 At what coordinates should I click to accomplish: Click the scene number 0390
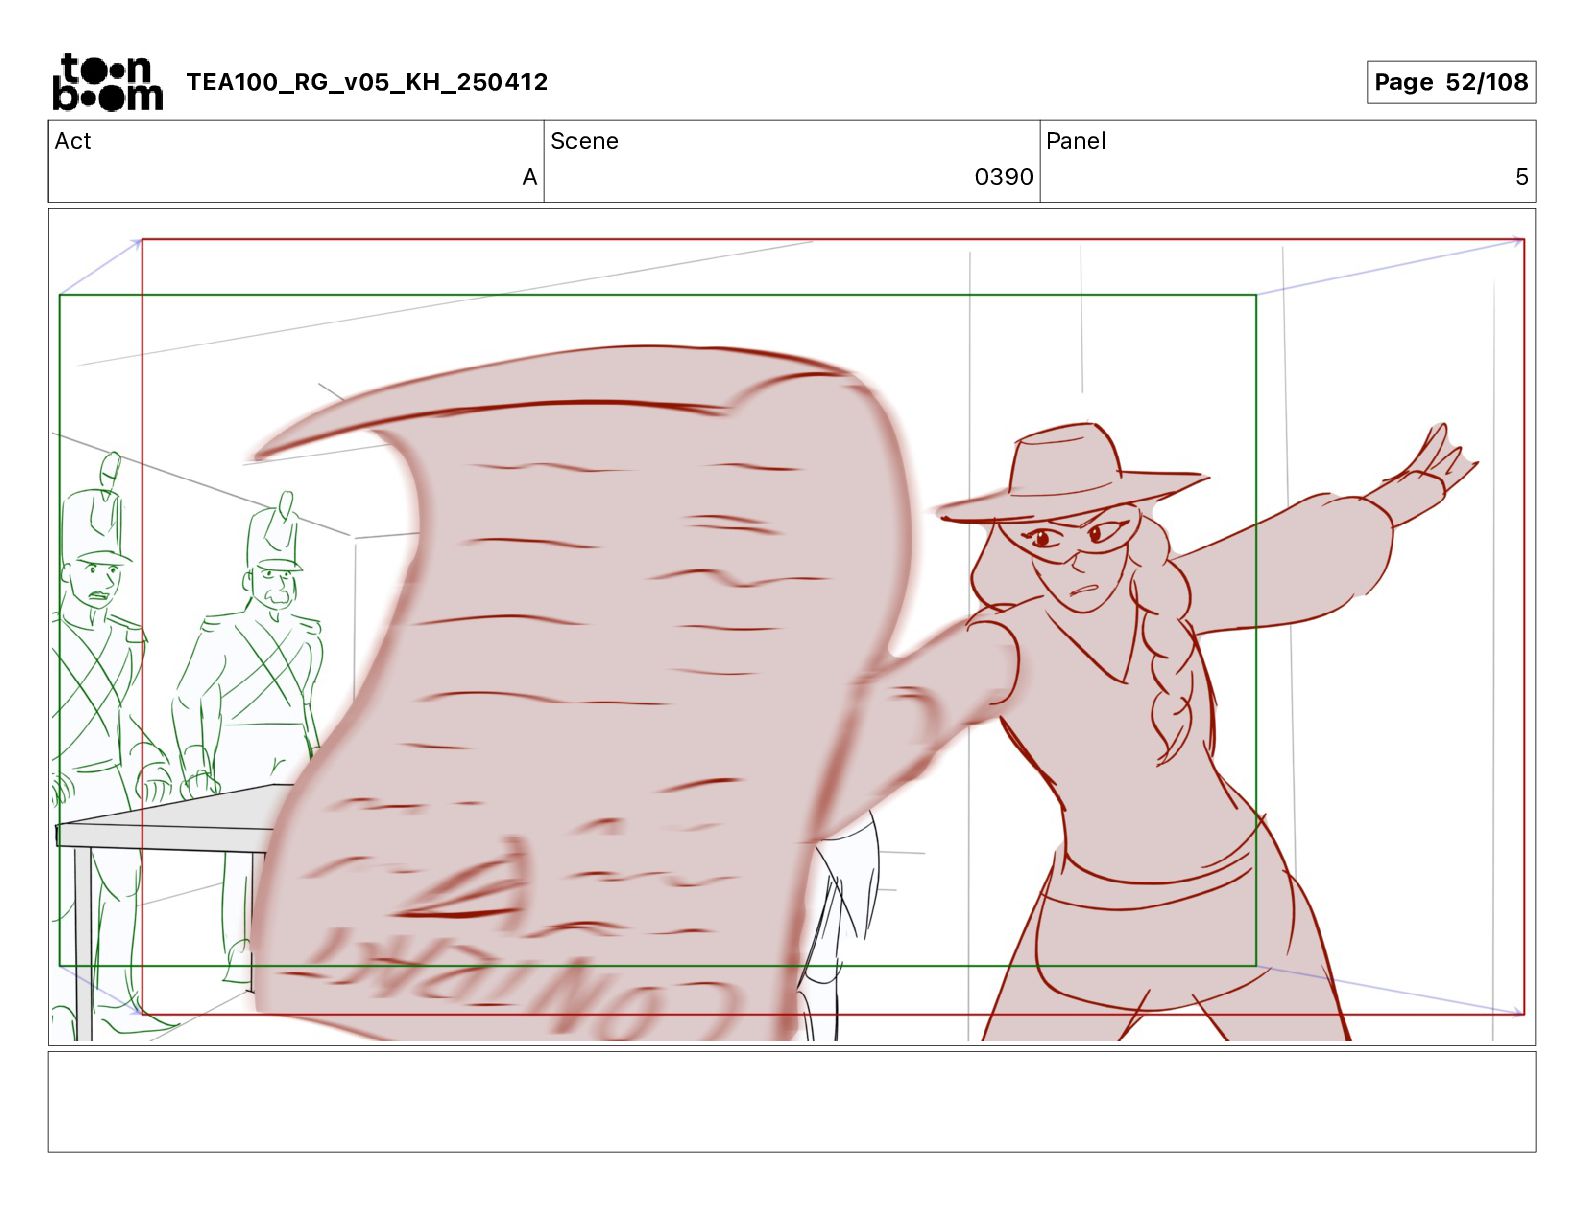(1004, 177)
